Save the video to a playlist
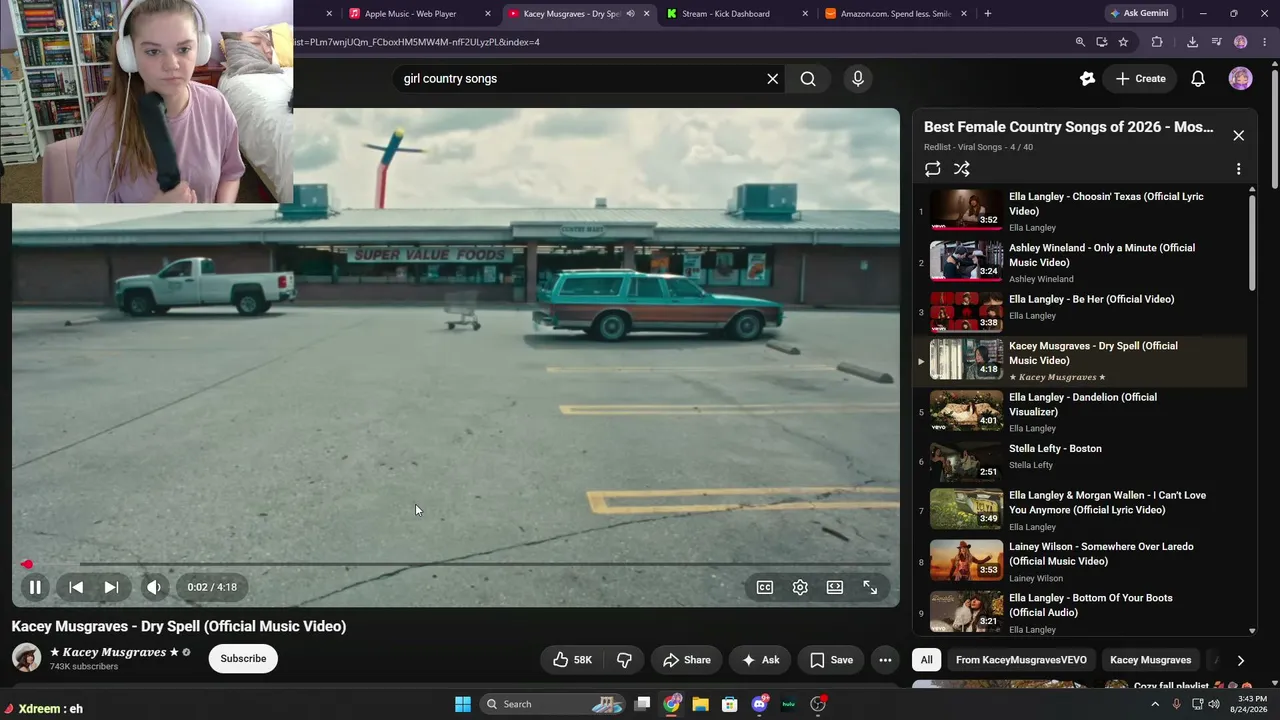Viewport: 1280px width, 720px height. click(x=831, y=660)
